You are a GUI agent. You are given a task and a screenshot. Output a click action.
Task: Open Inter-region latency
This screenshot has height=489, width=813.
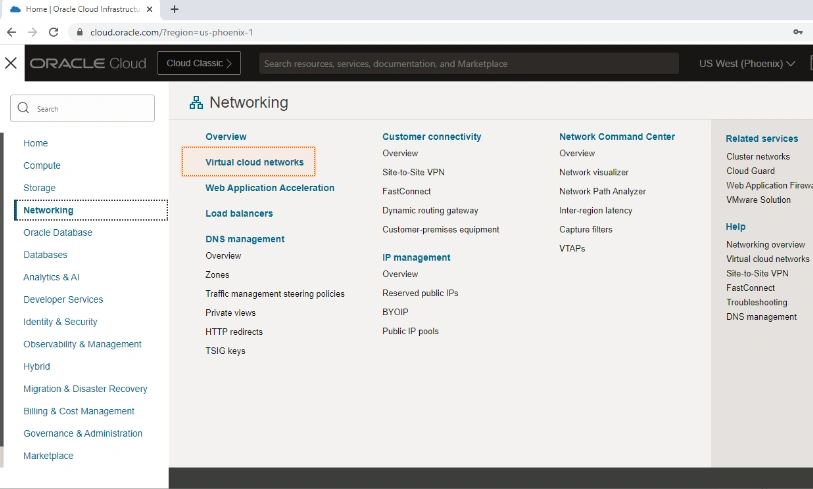[x=596, y=211]
